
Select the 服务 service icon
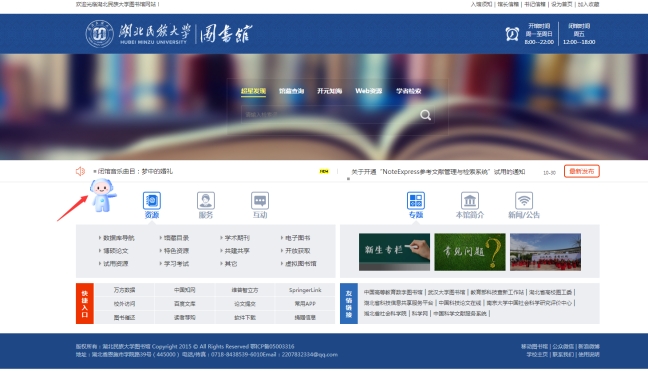206,201
